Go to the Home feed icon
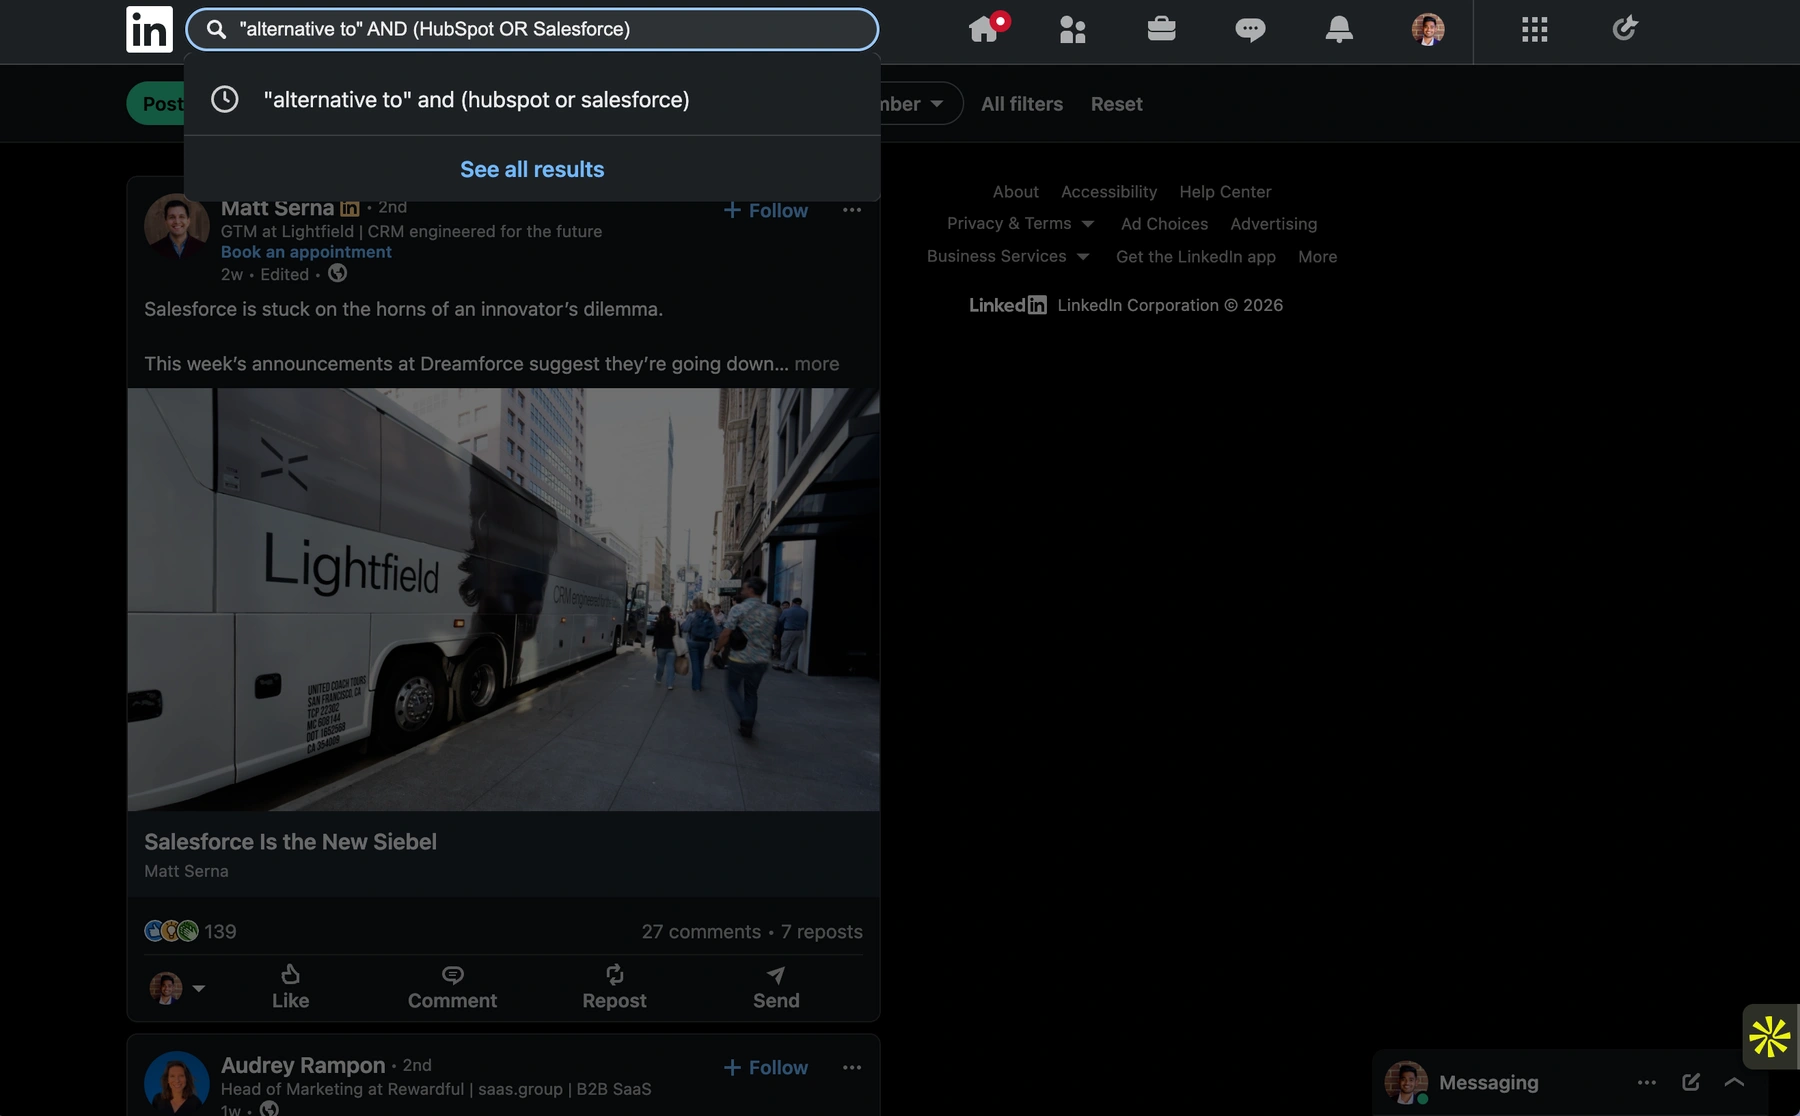Screen dimensions: 1800x1116 pyautogui.click(x=986, y=28)
